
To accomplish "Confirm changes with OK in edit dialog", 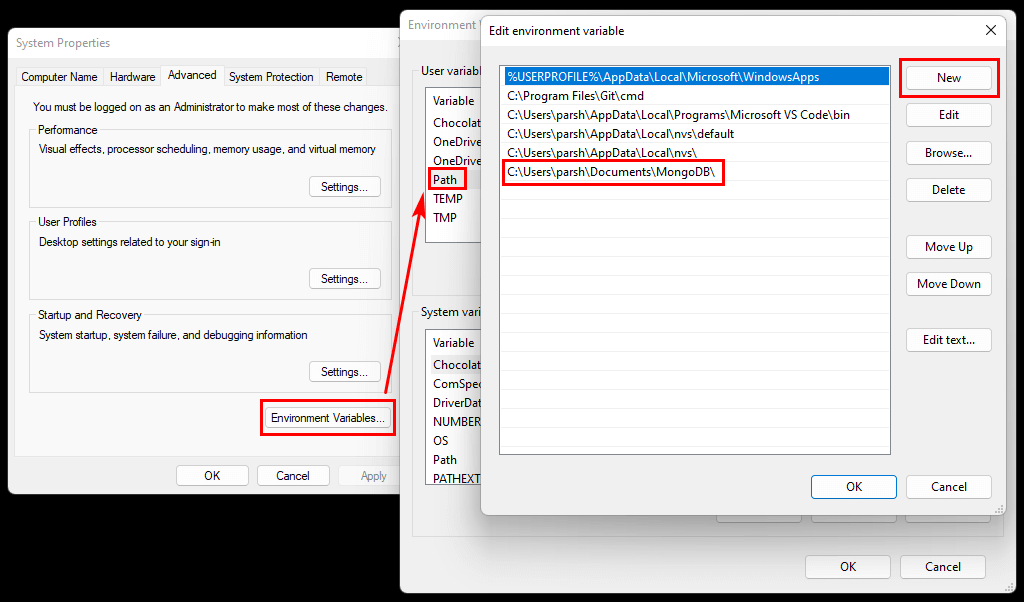I will (853, 487).
